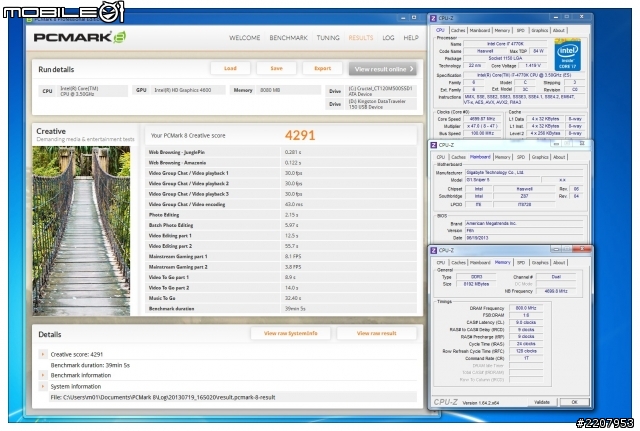Click the Gigabyte Technology manufacturer field
Screen dimensions: 640x431
(x=524, y=173)
